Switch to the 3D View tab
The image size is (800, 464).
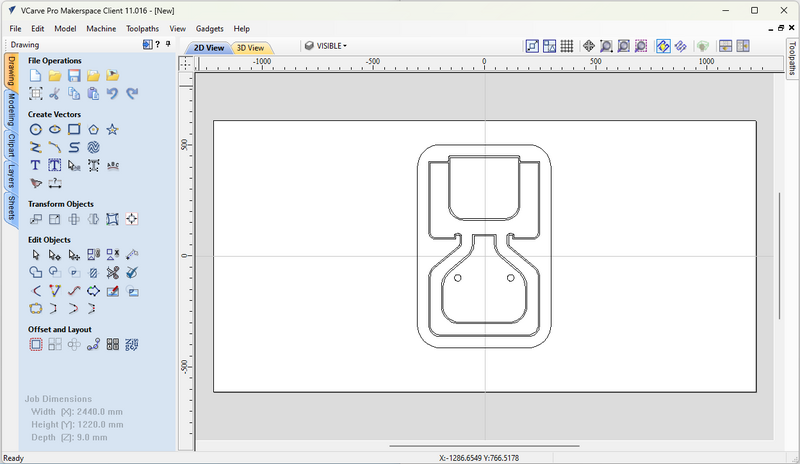(x=250, y=47)
